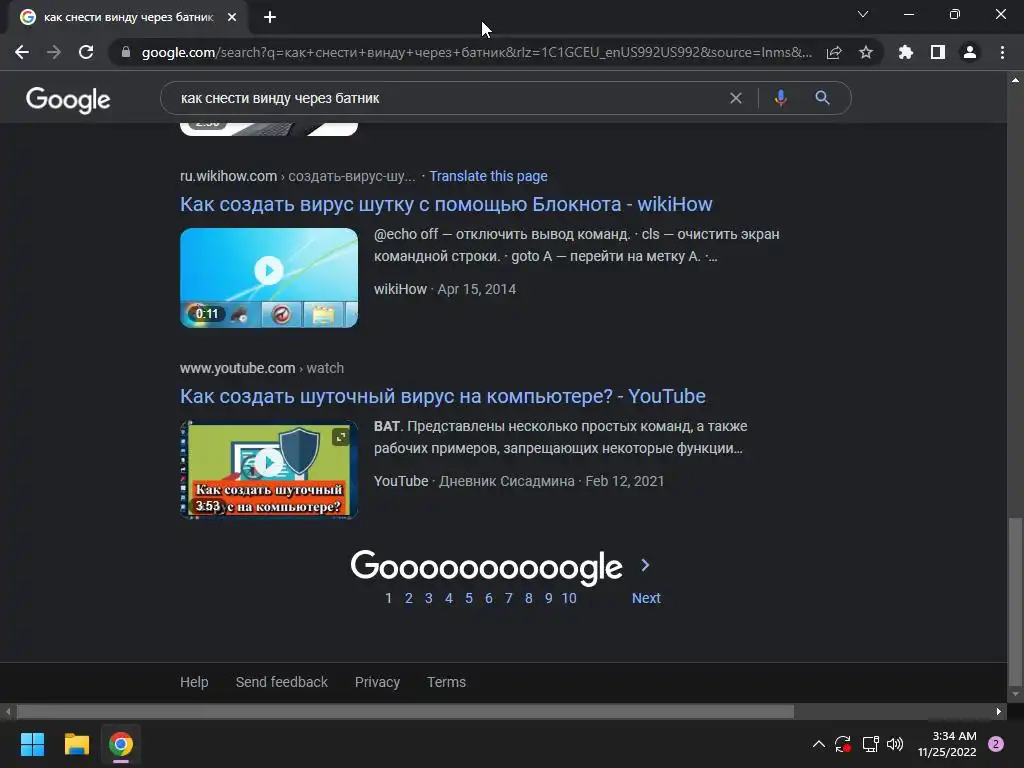Click the address bar URL

477,52
